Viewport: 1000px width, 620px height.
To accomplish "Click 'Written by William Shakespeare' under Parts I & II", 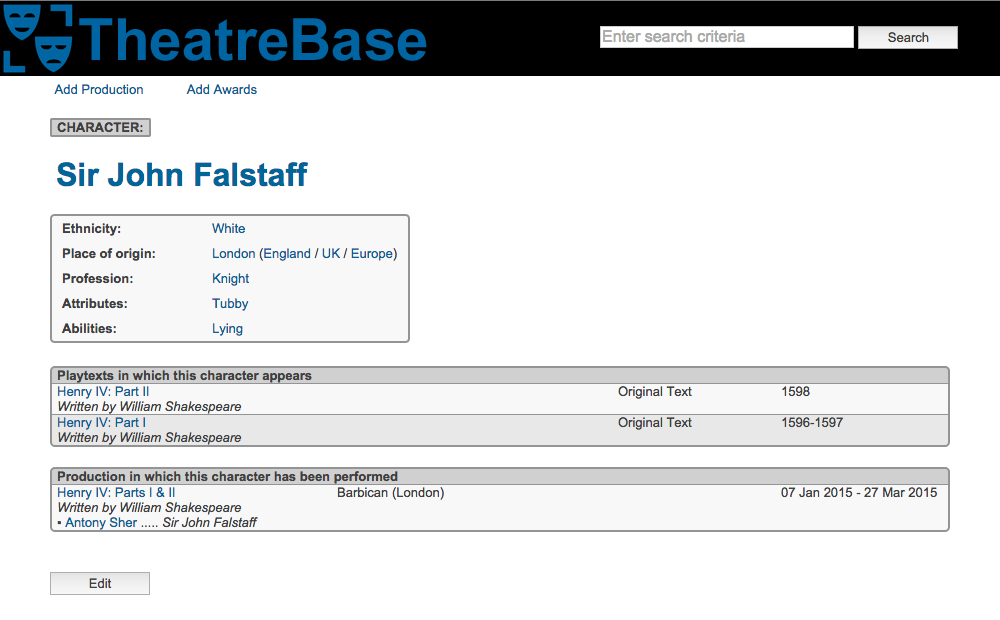I will coord(149,508).
